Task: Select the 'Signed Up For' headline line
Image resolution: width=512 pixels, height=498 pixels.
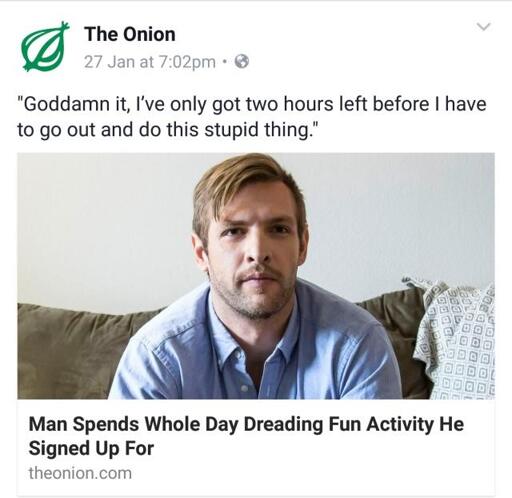Action: (91, 448)
